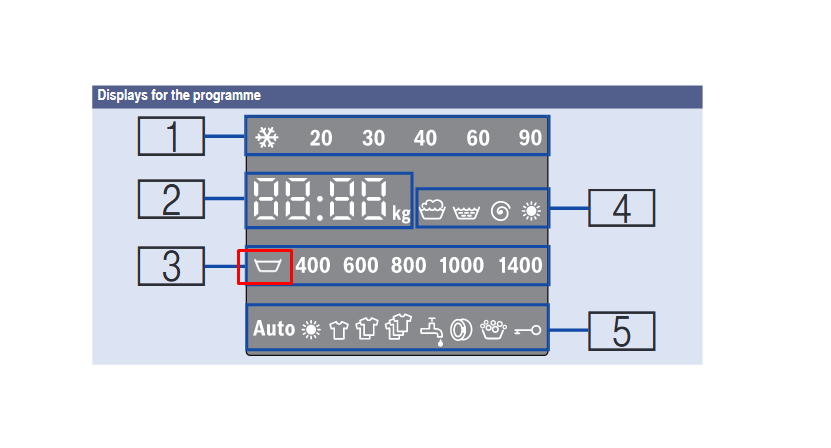Click the sun icon next to spin spiral
This screenshot has height=448, width=831.
(530, 211)
